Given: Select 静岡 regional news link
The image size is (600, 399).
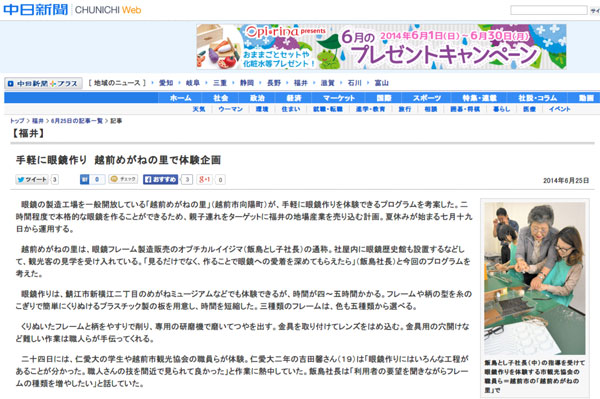Looking at the screenshot, I should coord(247,83).
